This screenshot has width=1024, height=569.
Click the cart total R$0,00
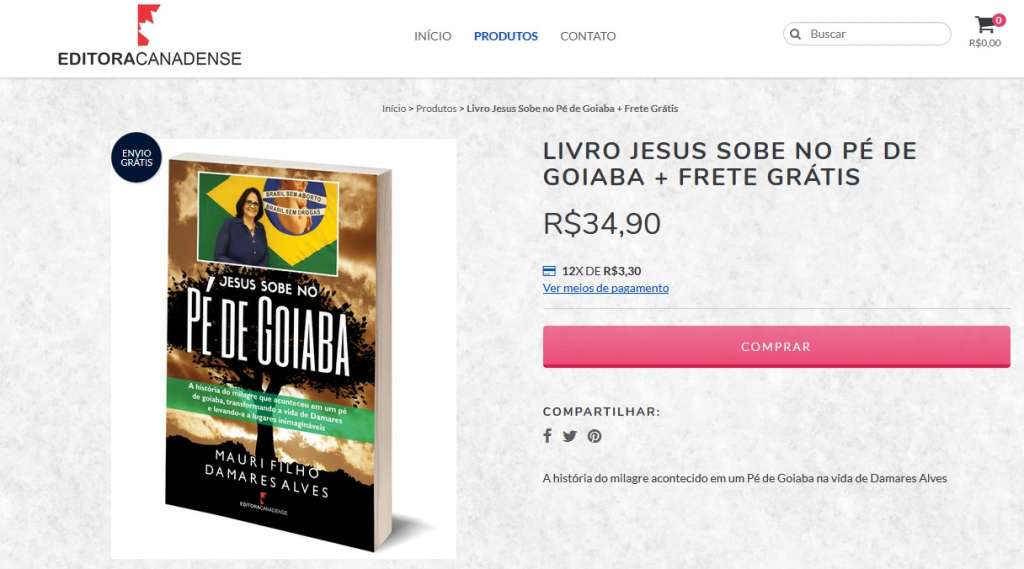point(985,43)
